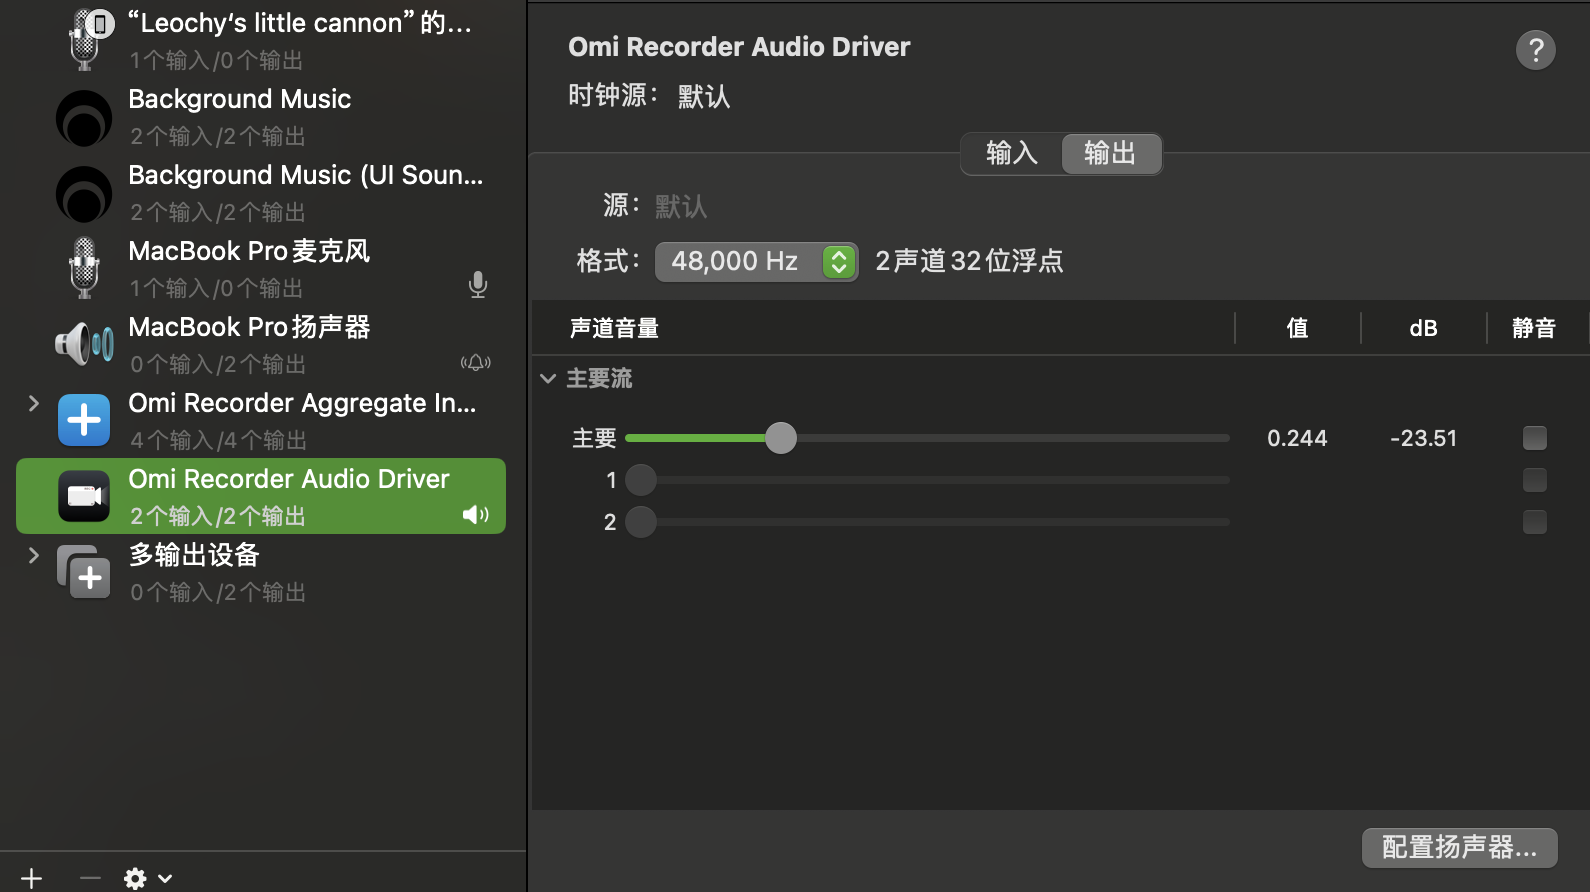
Task: Click the 静音 column header
Action: click(1534, 328)
